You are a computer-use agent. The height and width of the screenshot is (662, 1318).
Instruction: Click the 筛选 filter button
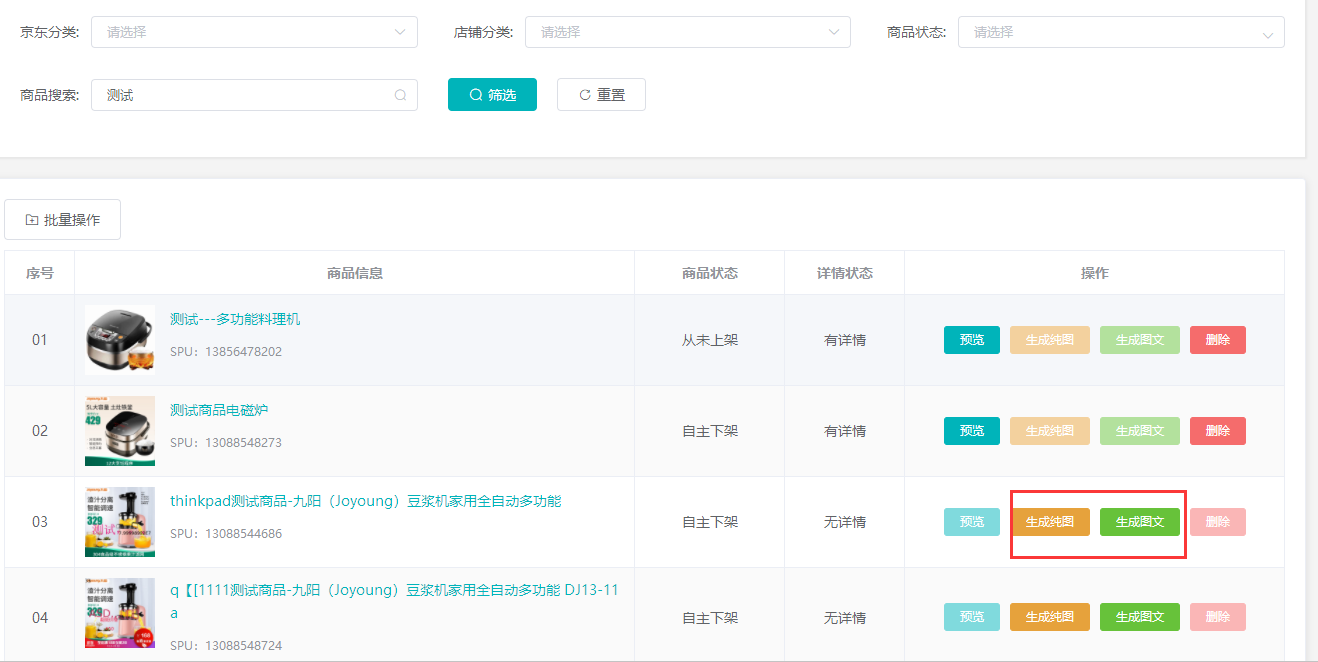coord(492,95)
